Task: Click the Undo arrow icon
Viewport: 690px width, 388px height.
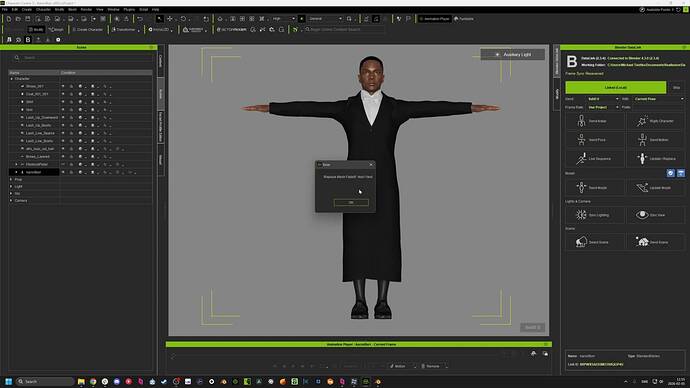Action: pyautogui.click(x=140, y=19)
